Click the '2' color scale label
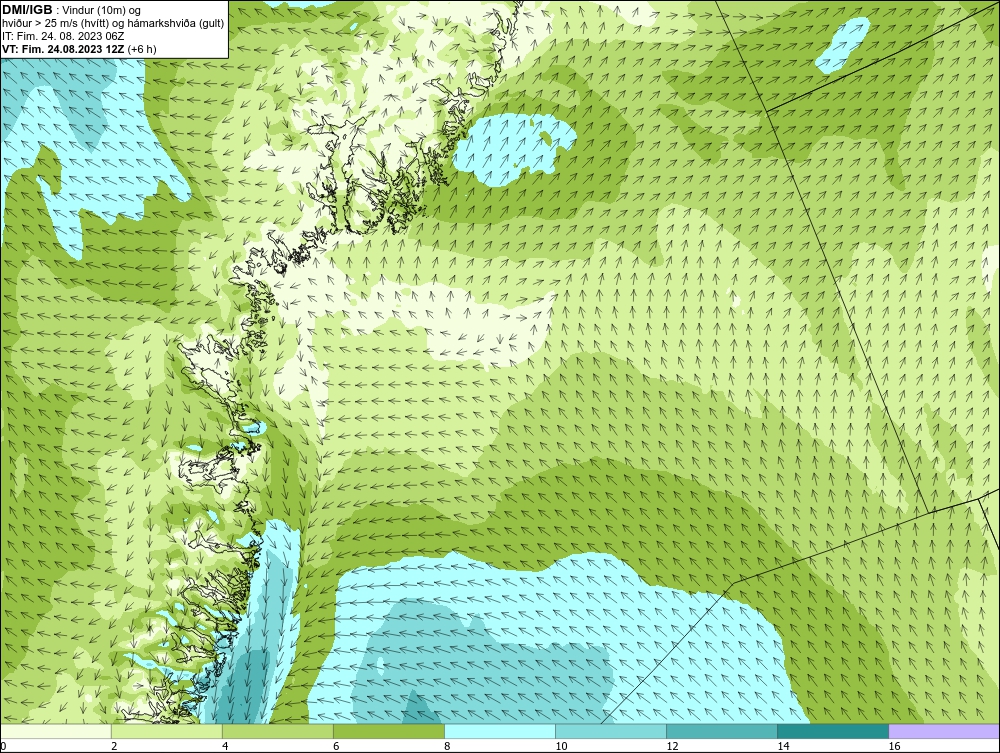This screenshot has height=753, width=1000. coord(114,746)
